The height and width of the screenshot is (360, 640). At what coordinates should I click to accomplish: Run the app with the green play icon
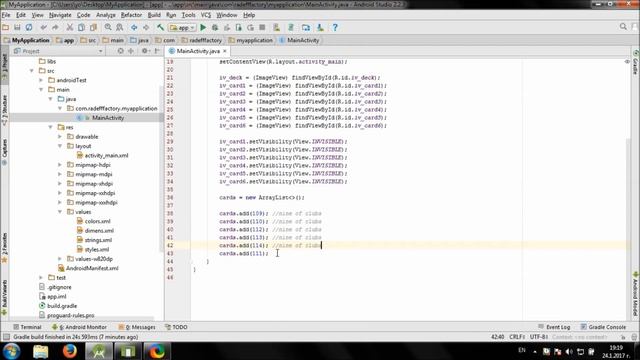203,27
